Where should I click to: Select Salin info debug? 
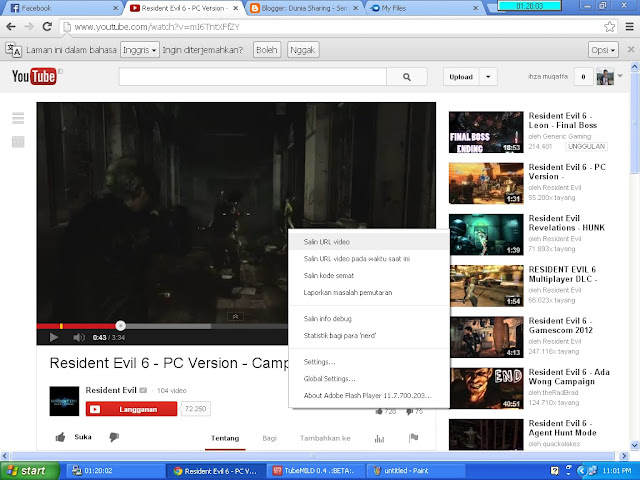369,318
